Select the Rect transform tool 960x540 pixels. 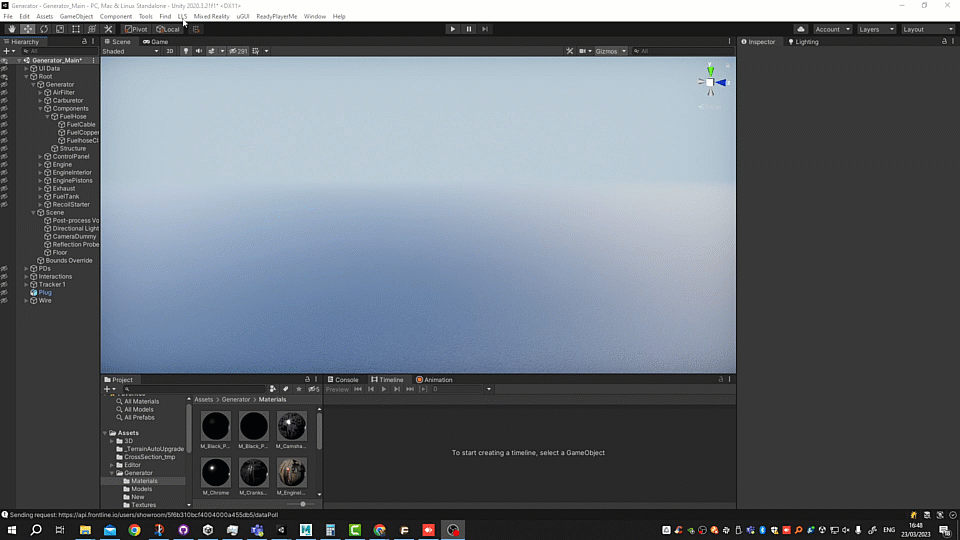76,29
